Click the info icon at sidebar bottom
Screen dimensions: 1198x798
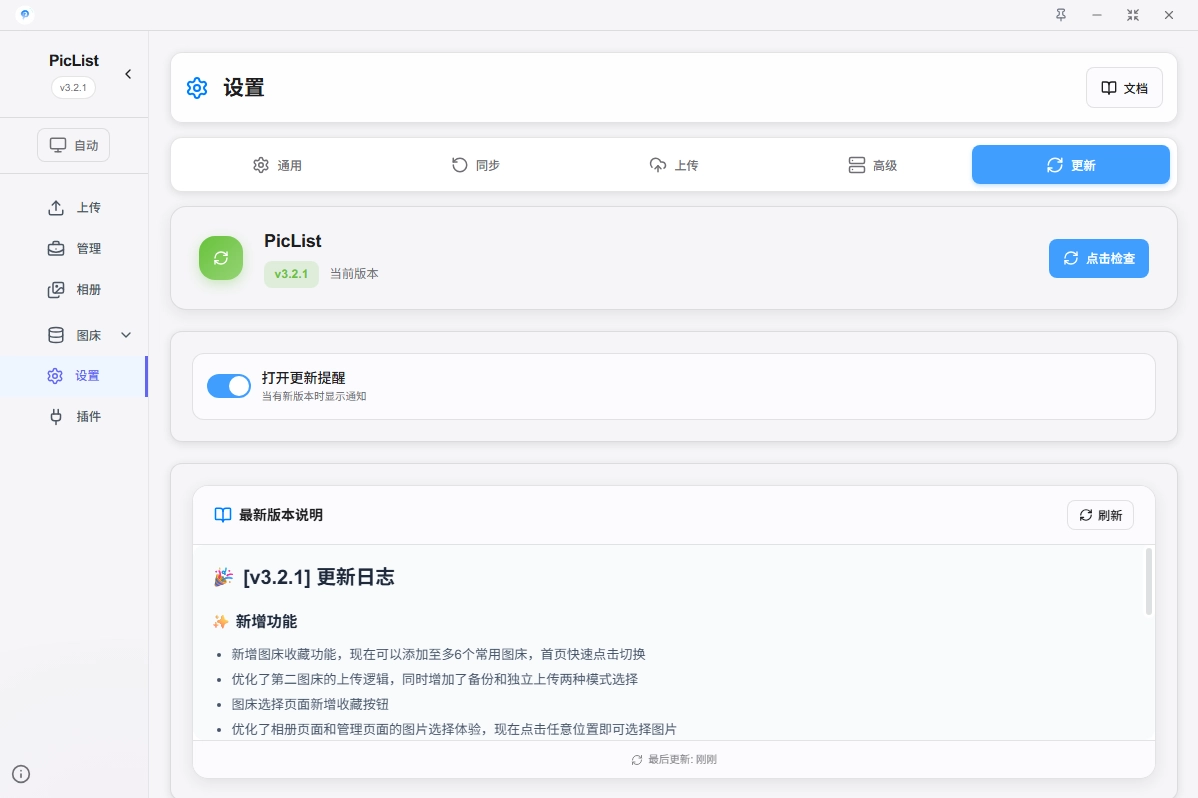(x=21, y=773)
